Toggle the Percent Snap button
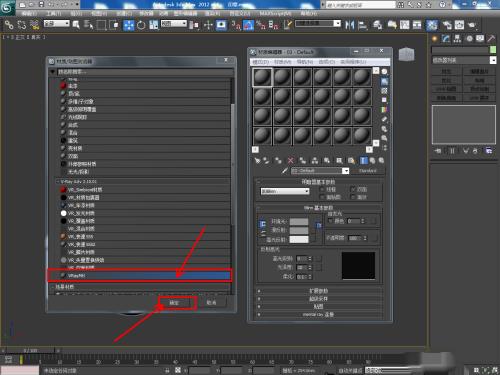This screenshot has width=500, height=375. (261, 25)
